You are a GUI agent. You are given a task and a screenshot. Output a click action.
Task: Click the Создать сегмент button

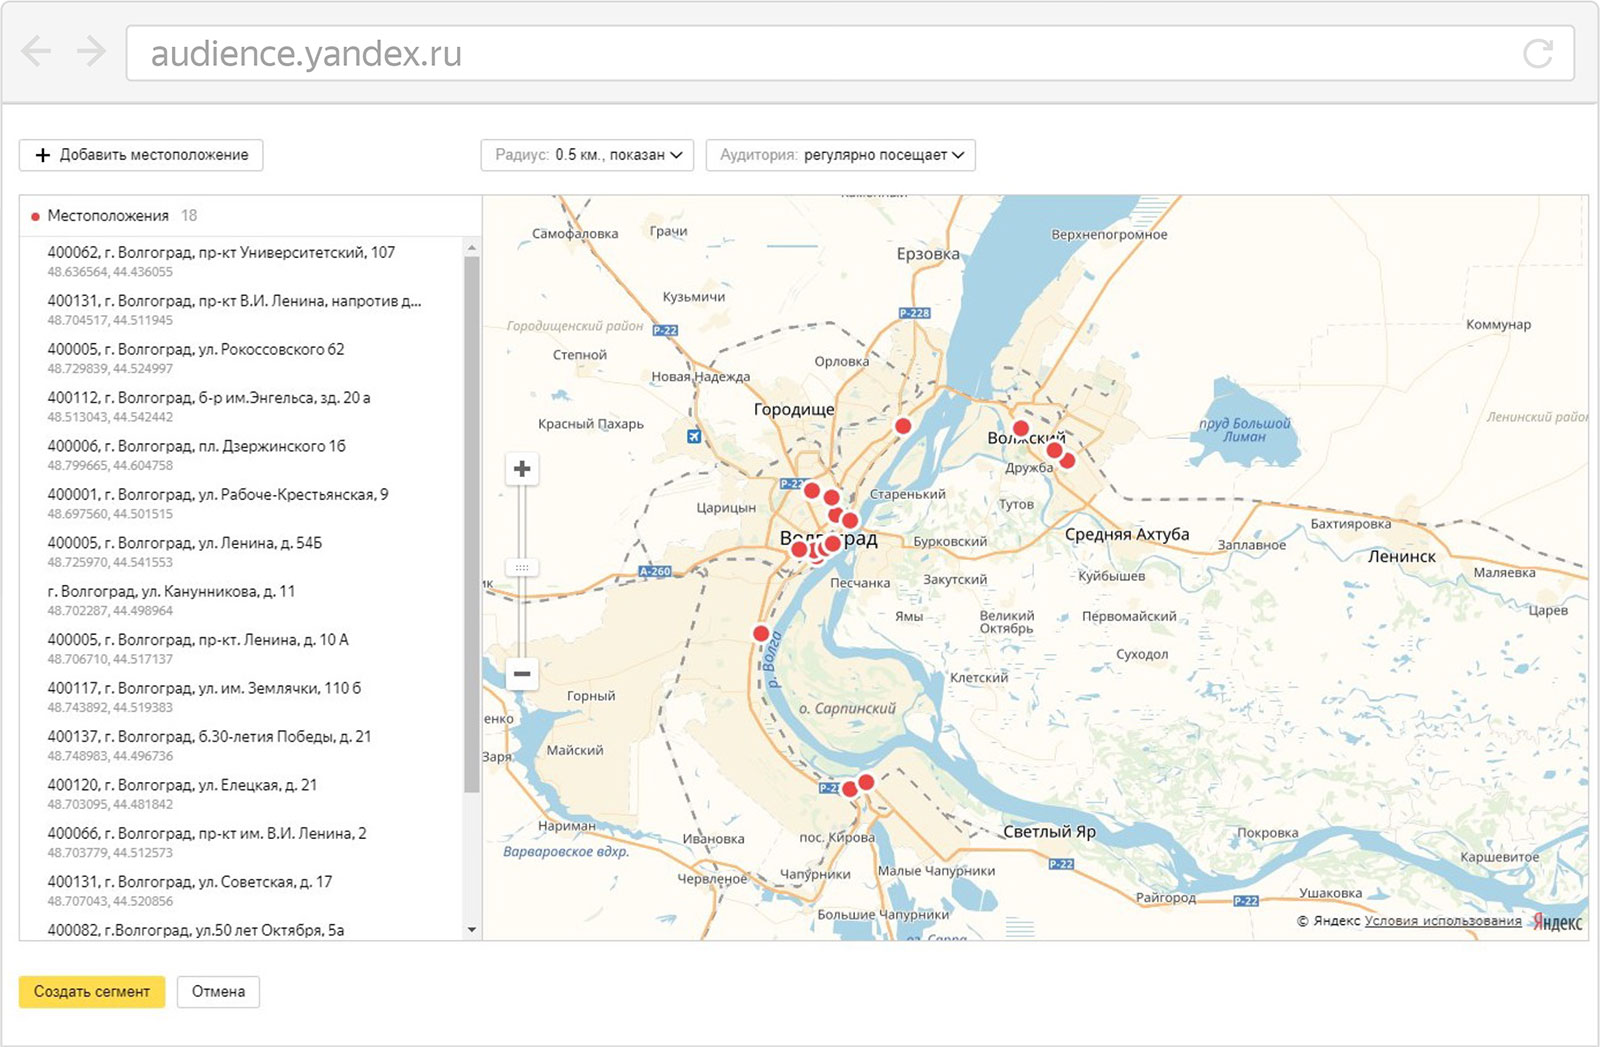pos(92,992)
